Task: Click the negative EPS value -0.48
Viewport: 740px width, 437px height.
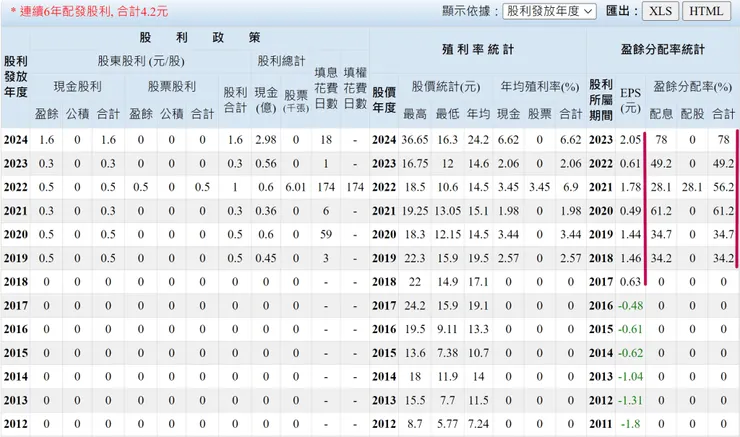Action: [x=631, y=305]
